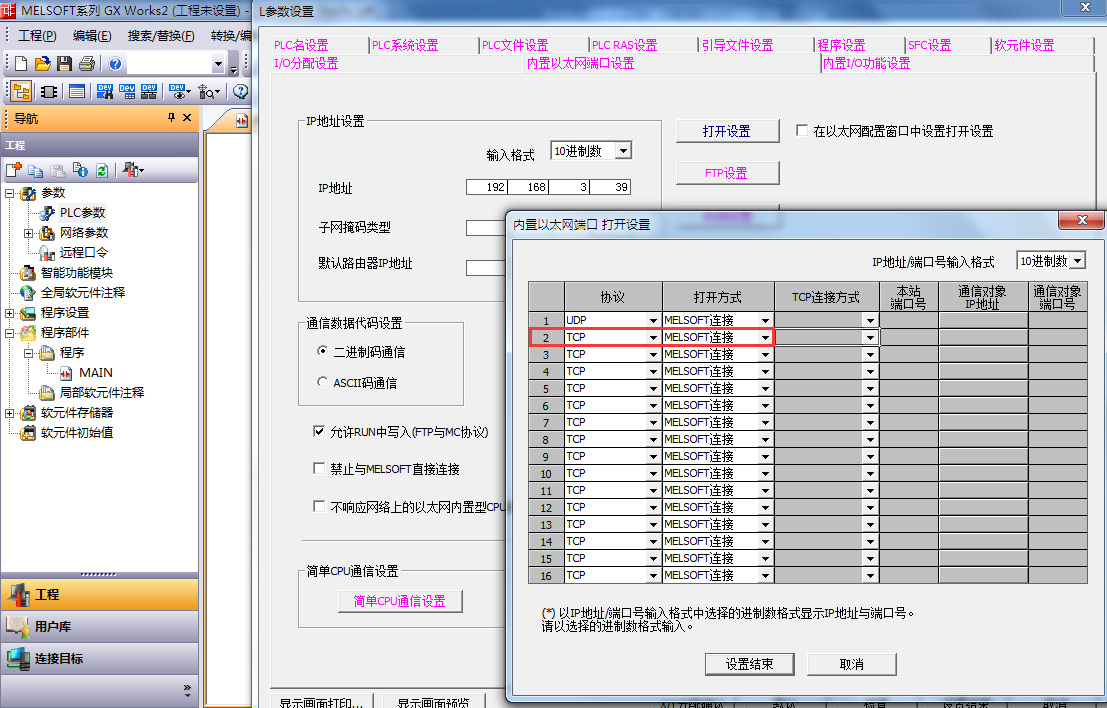The height and width of the screenshot is (708, 1107).
Task: Click the green refresh icon in navigation toolbar
Action: point(102,170)
